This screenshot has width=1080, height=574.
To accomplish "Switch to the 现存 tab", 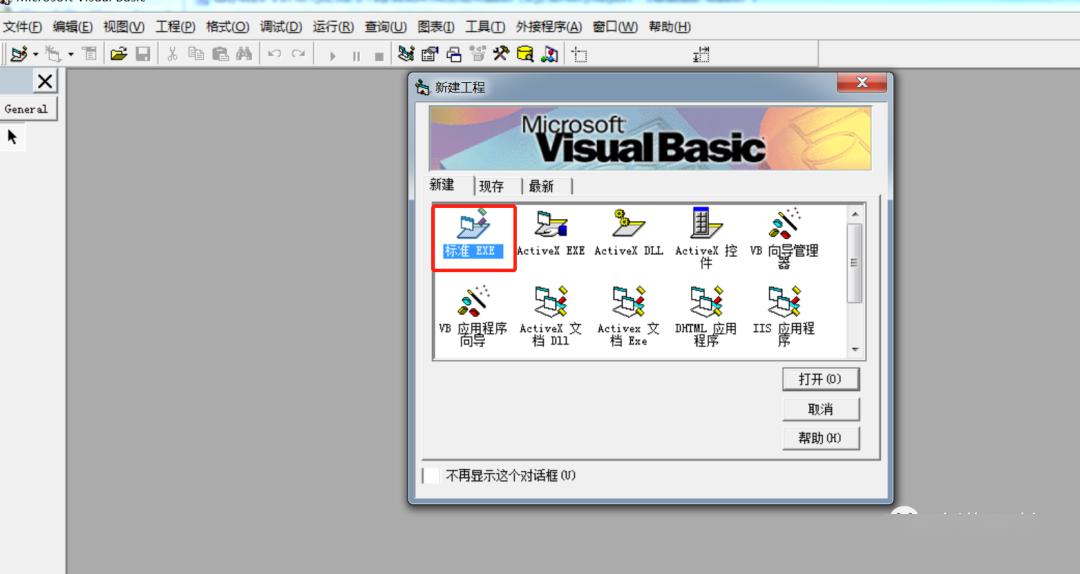I will tap(492, 186).
